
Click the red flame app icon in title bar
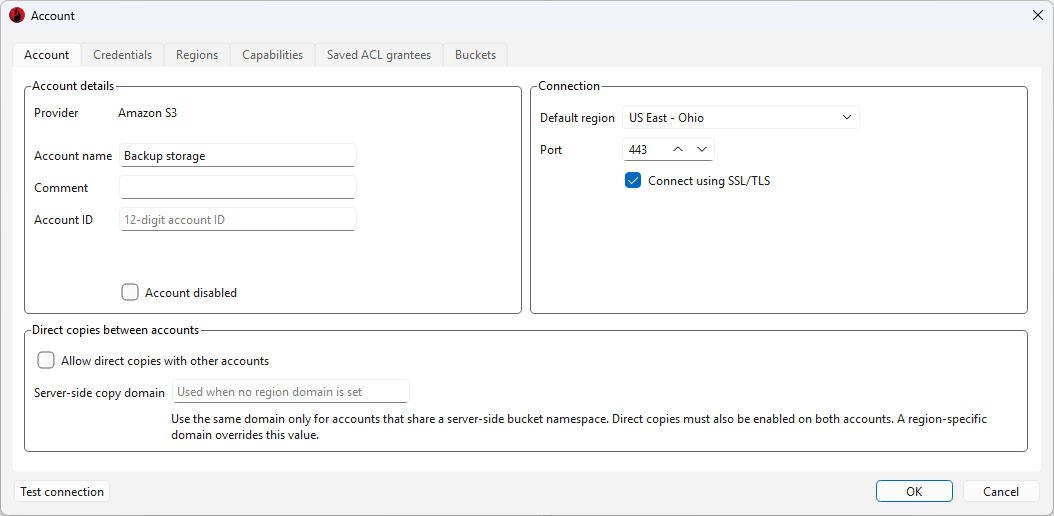coord(17,15)
